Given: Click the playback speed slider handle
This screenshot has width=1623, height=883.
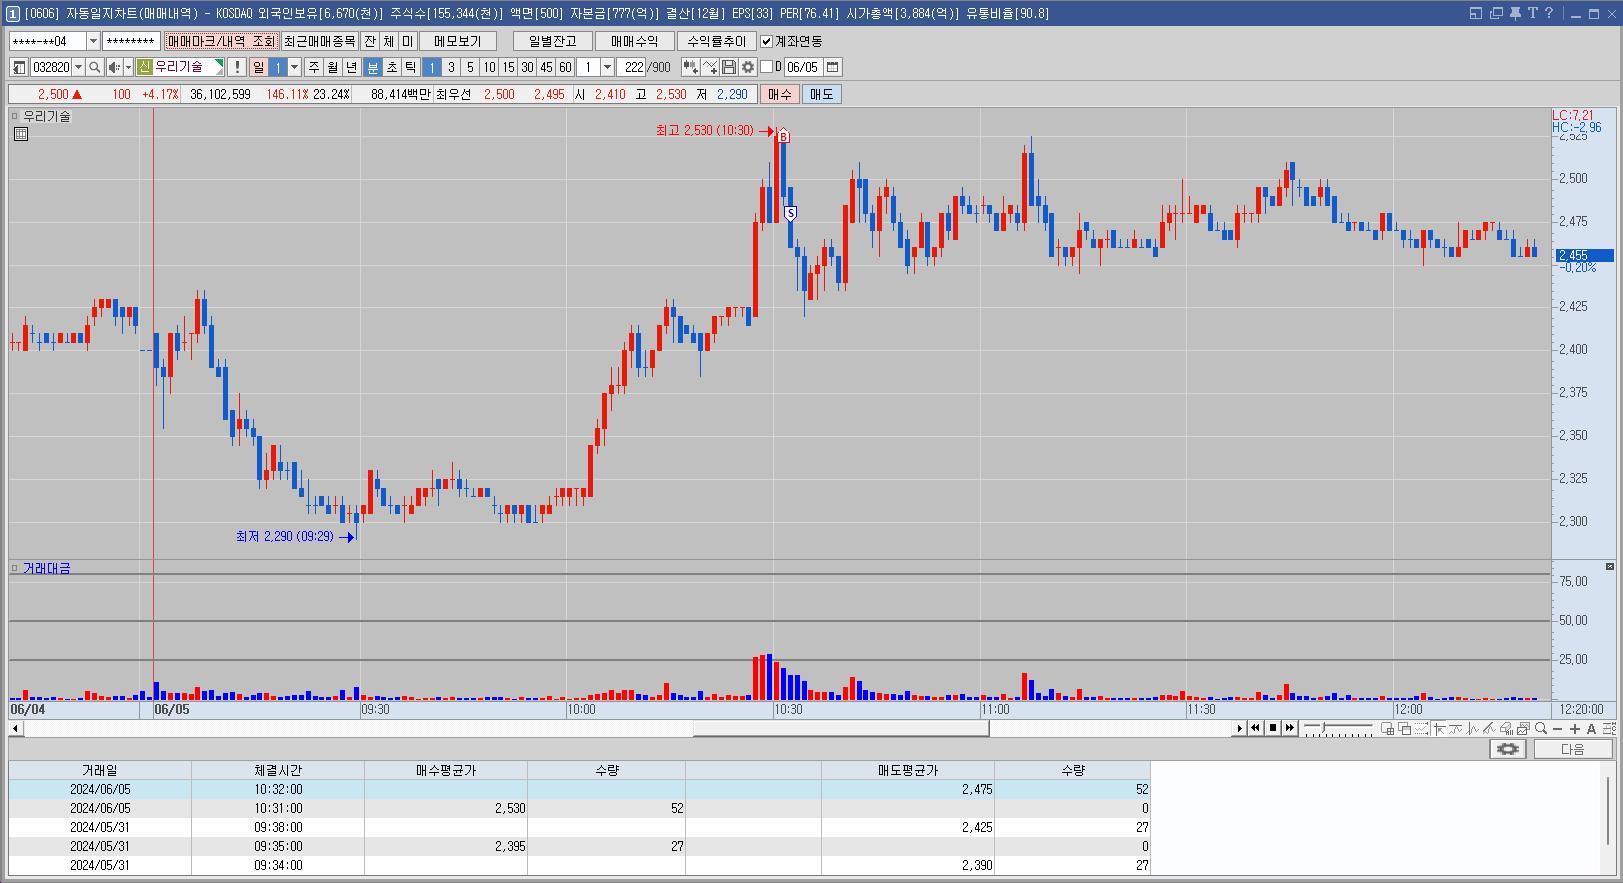Looking at the screenshot, I should pyautogui.click(x=1324, y=727).
